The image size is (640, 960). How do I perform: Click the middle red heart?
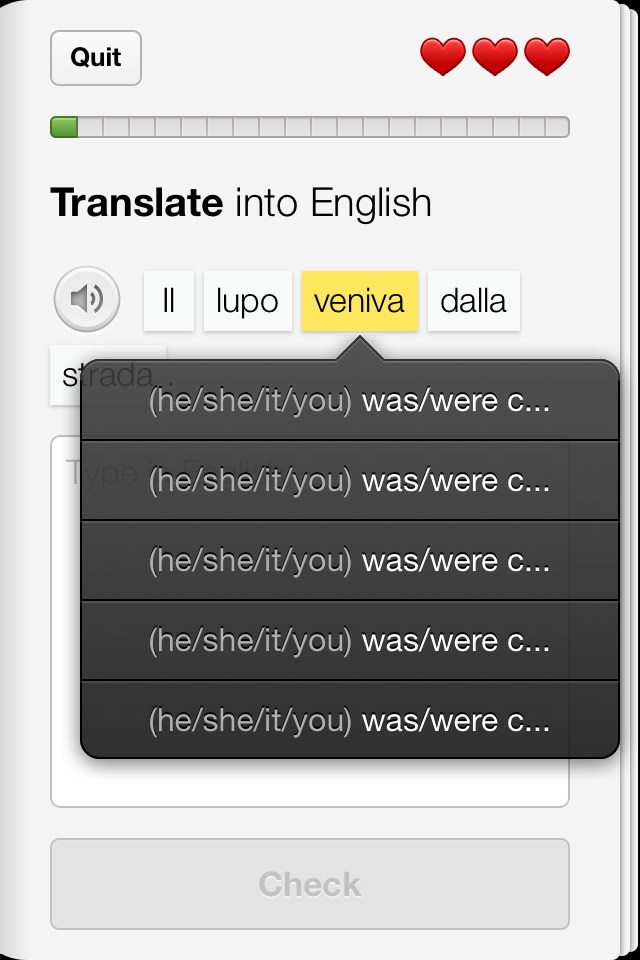coord(495,57)
